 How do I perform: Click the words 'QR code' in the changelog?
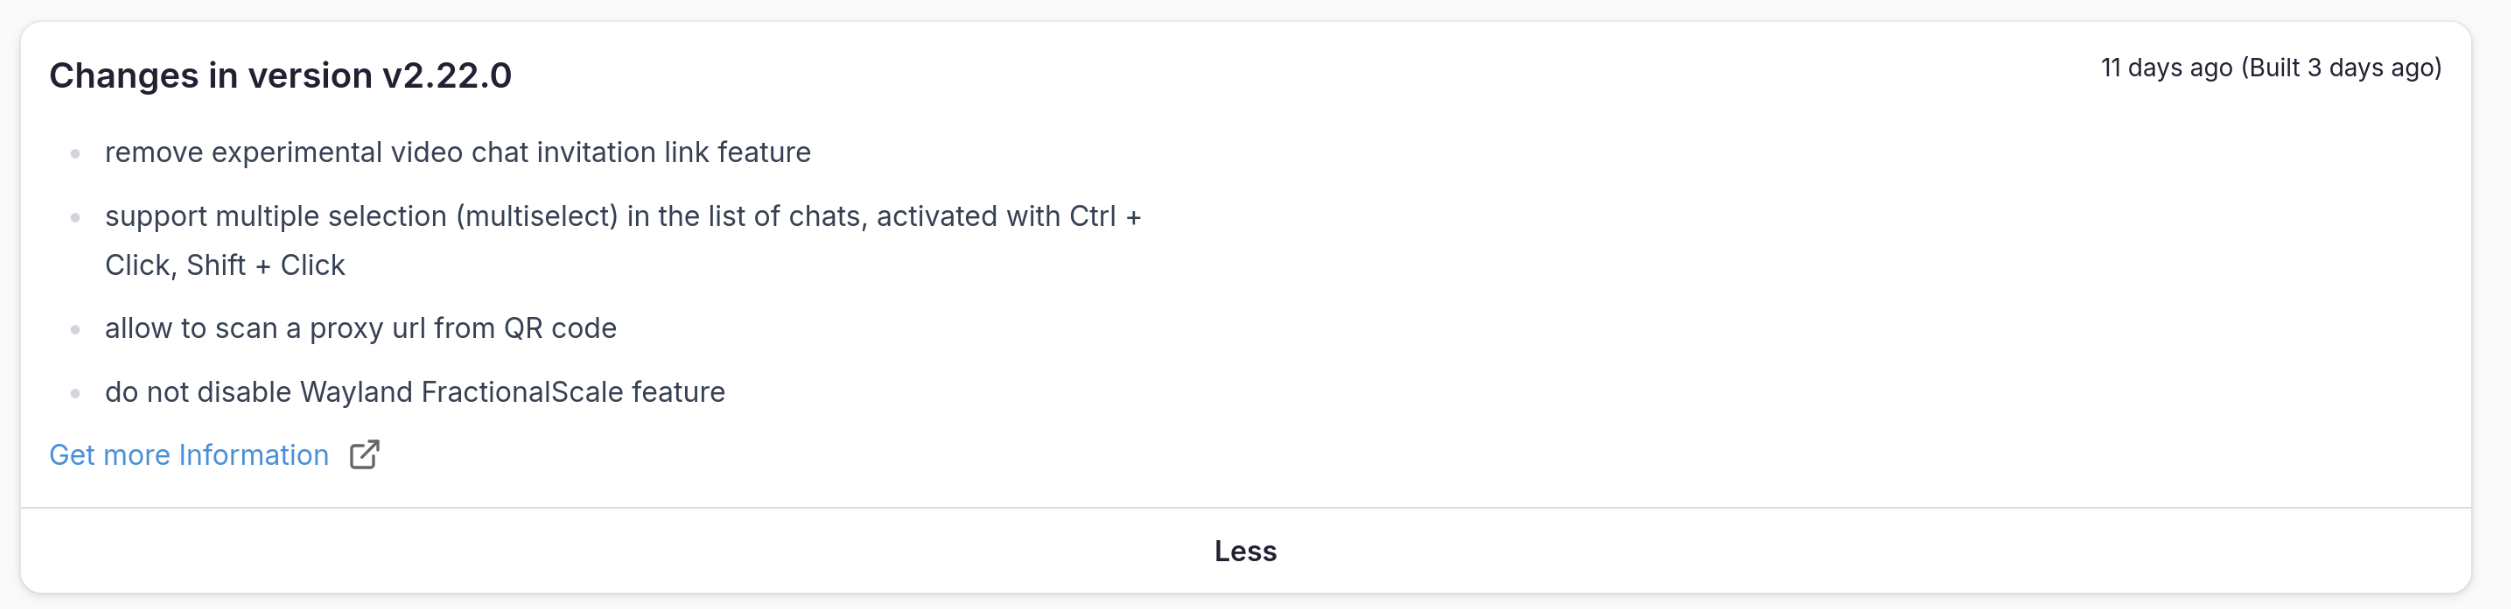[560, 328]
